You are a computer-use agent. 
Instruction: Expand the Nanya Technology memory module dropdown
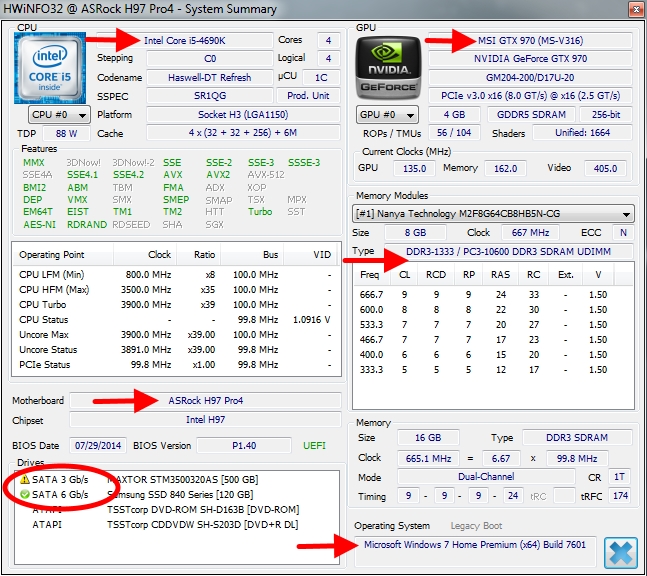493,214
